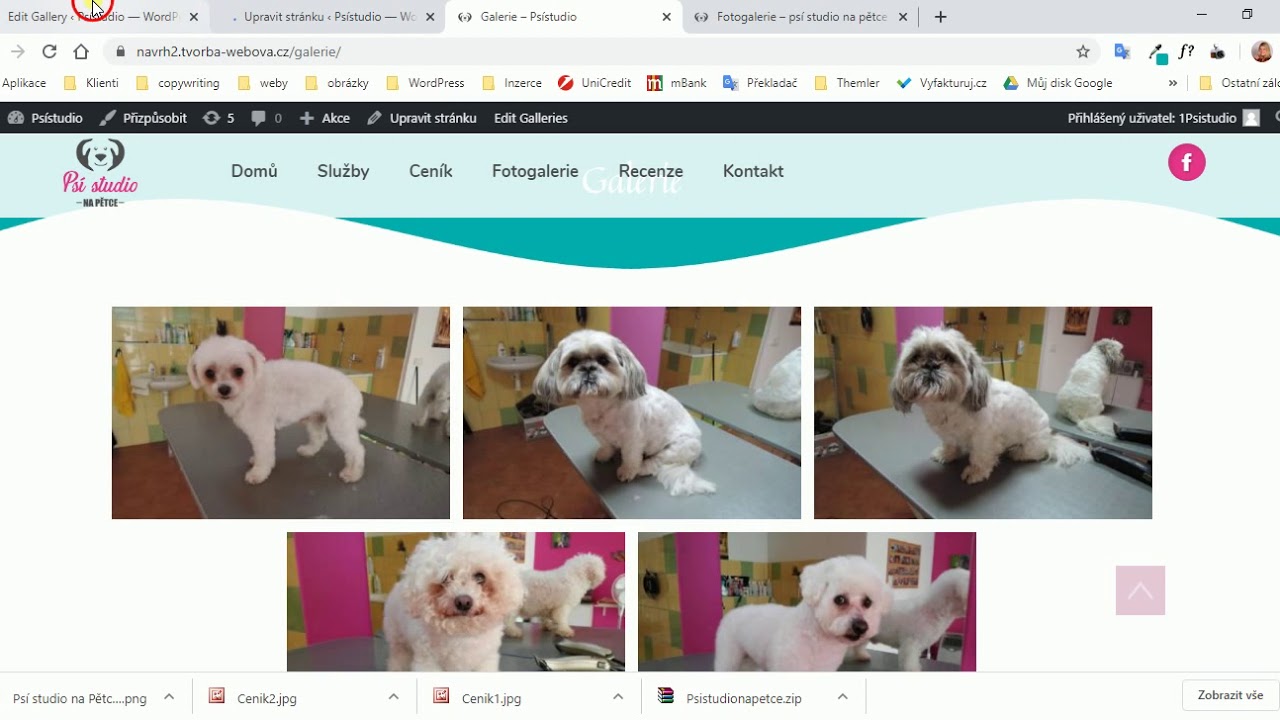Navigate to Domů page
The width and height of the screenshot is (1280, 720).
click(254, 171)
